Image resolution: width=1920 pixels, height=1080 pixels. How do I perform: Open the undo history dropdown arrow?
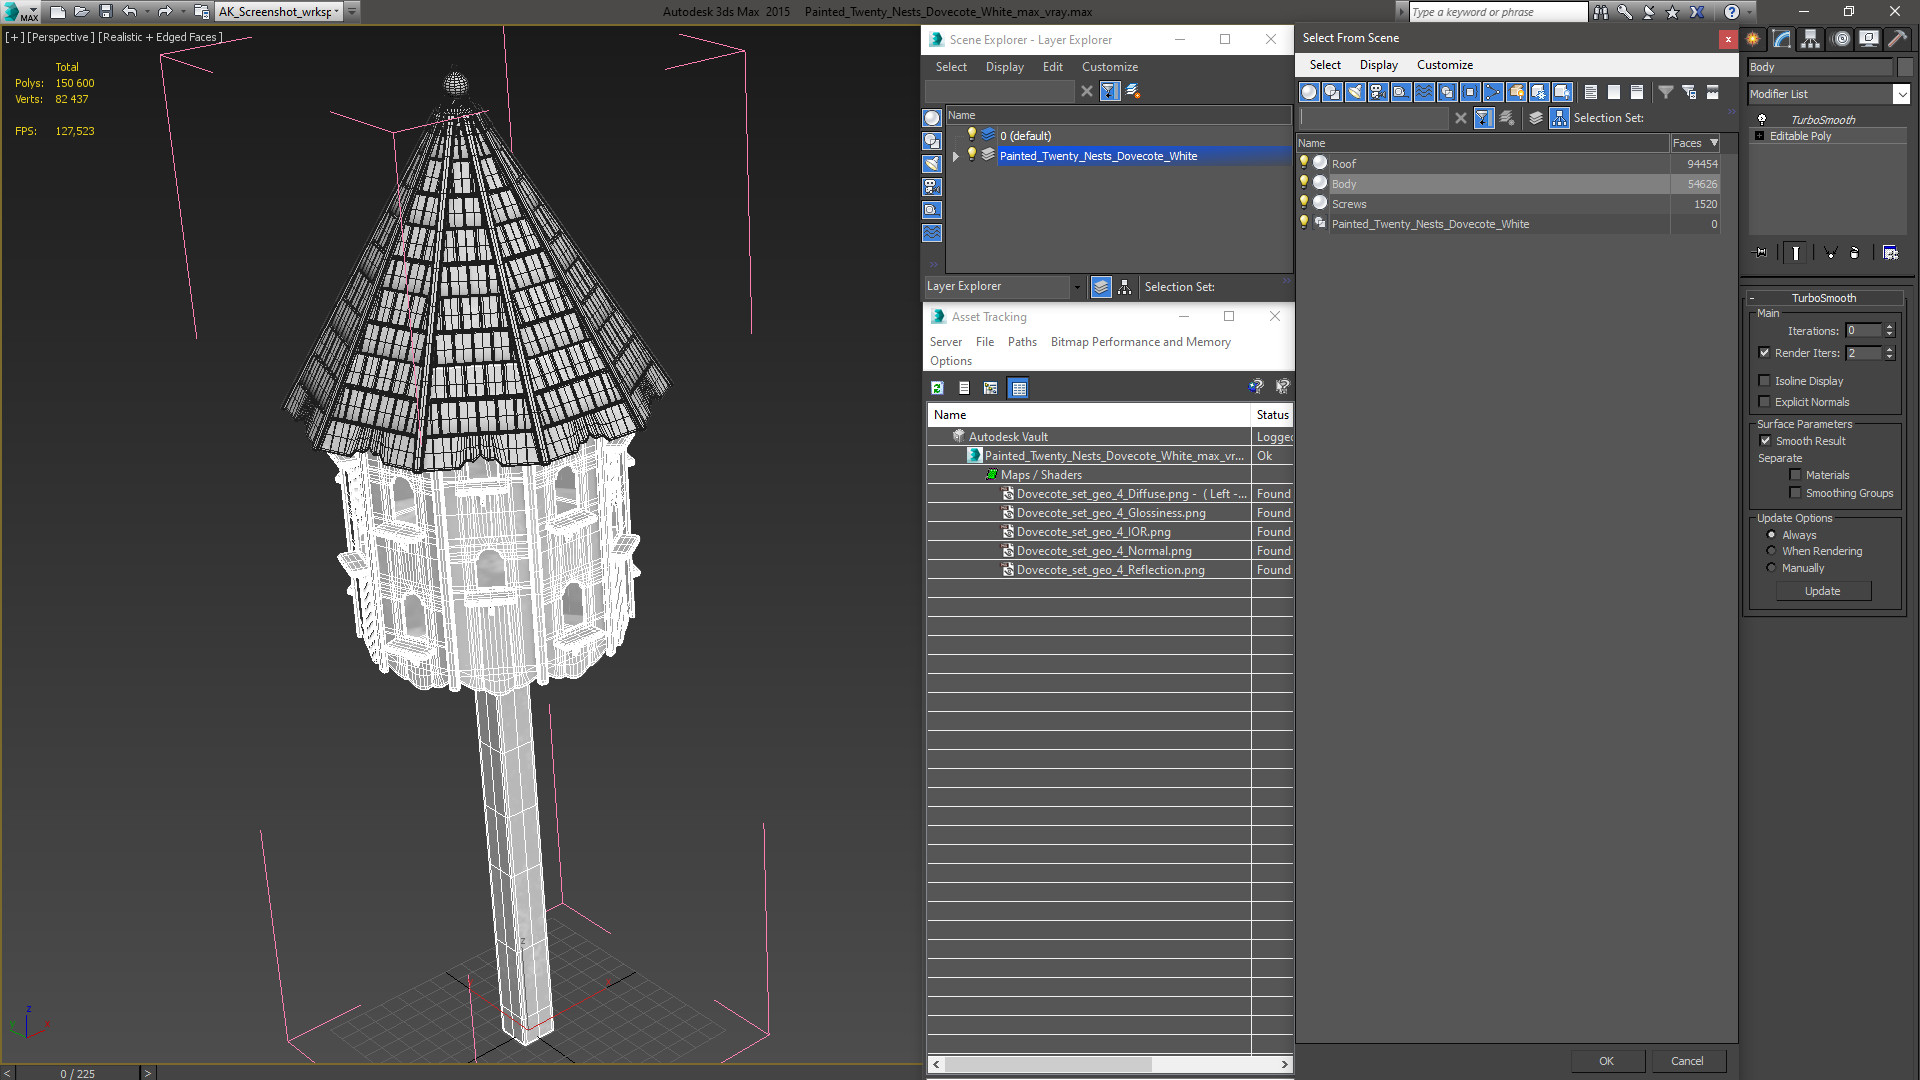pyautogui.click(x=147, y=12)
